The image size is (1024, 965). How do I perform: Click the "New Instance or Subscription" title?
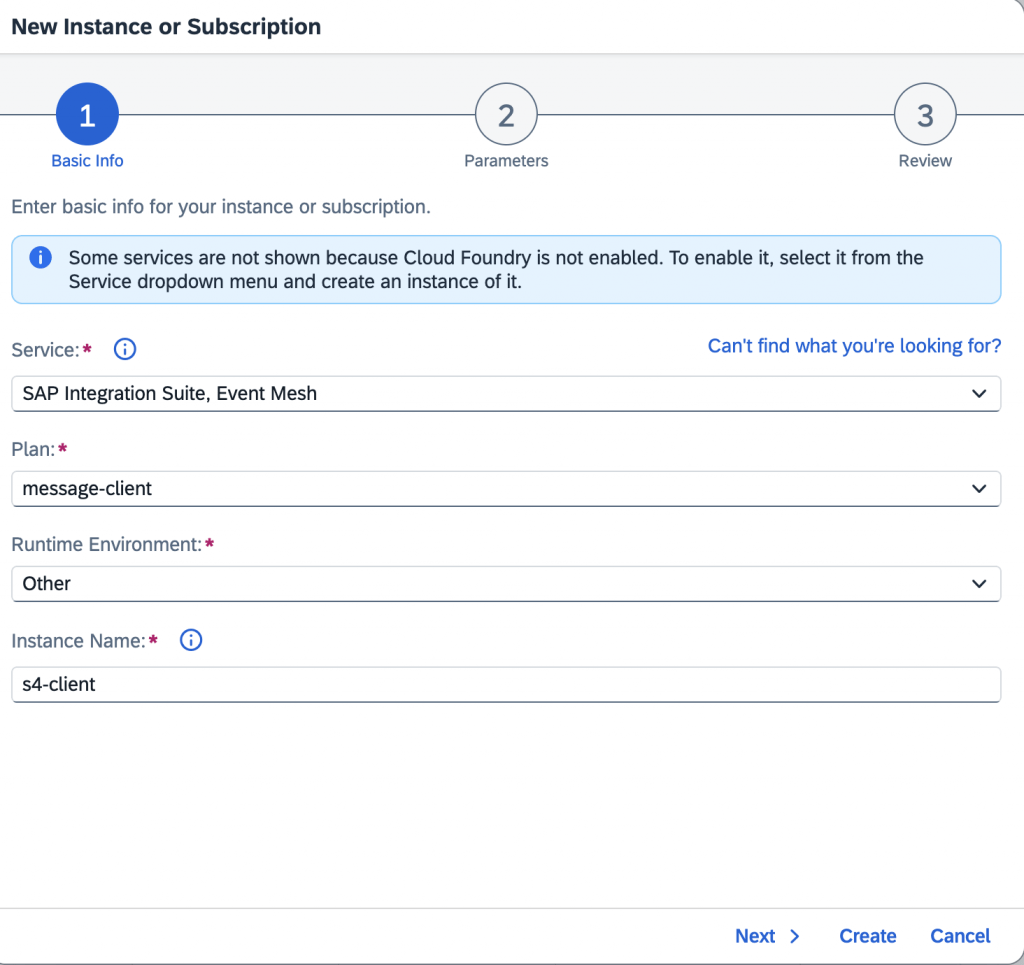point(167,27)
